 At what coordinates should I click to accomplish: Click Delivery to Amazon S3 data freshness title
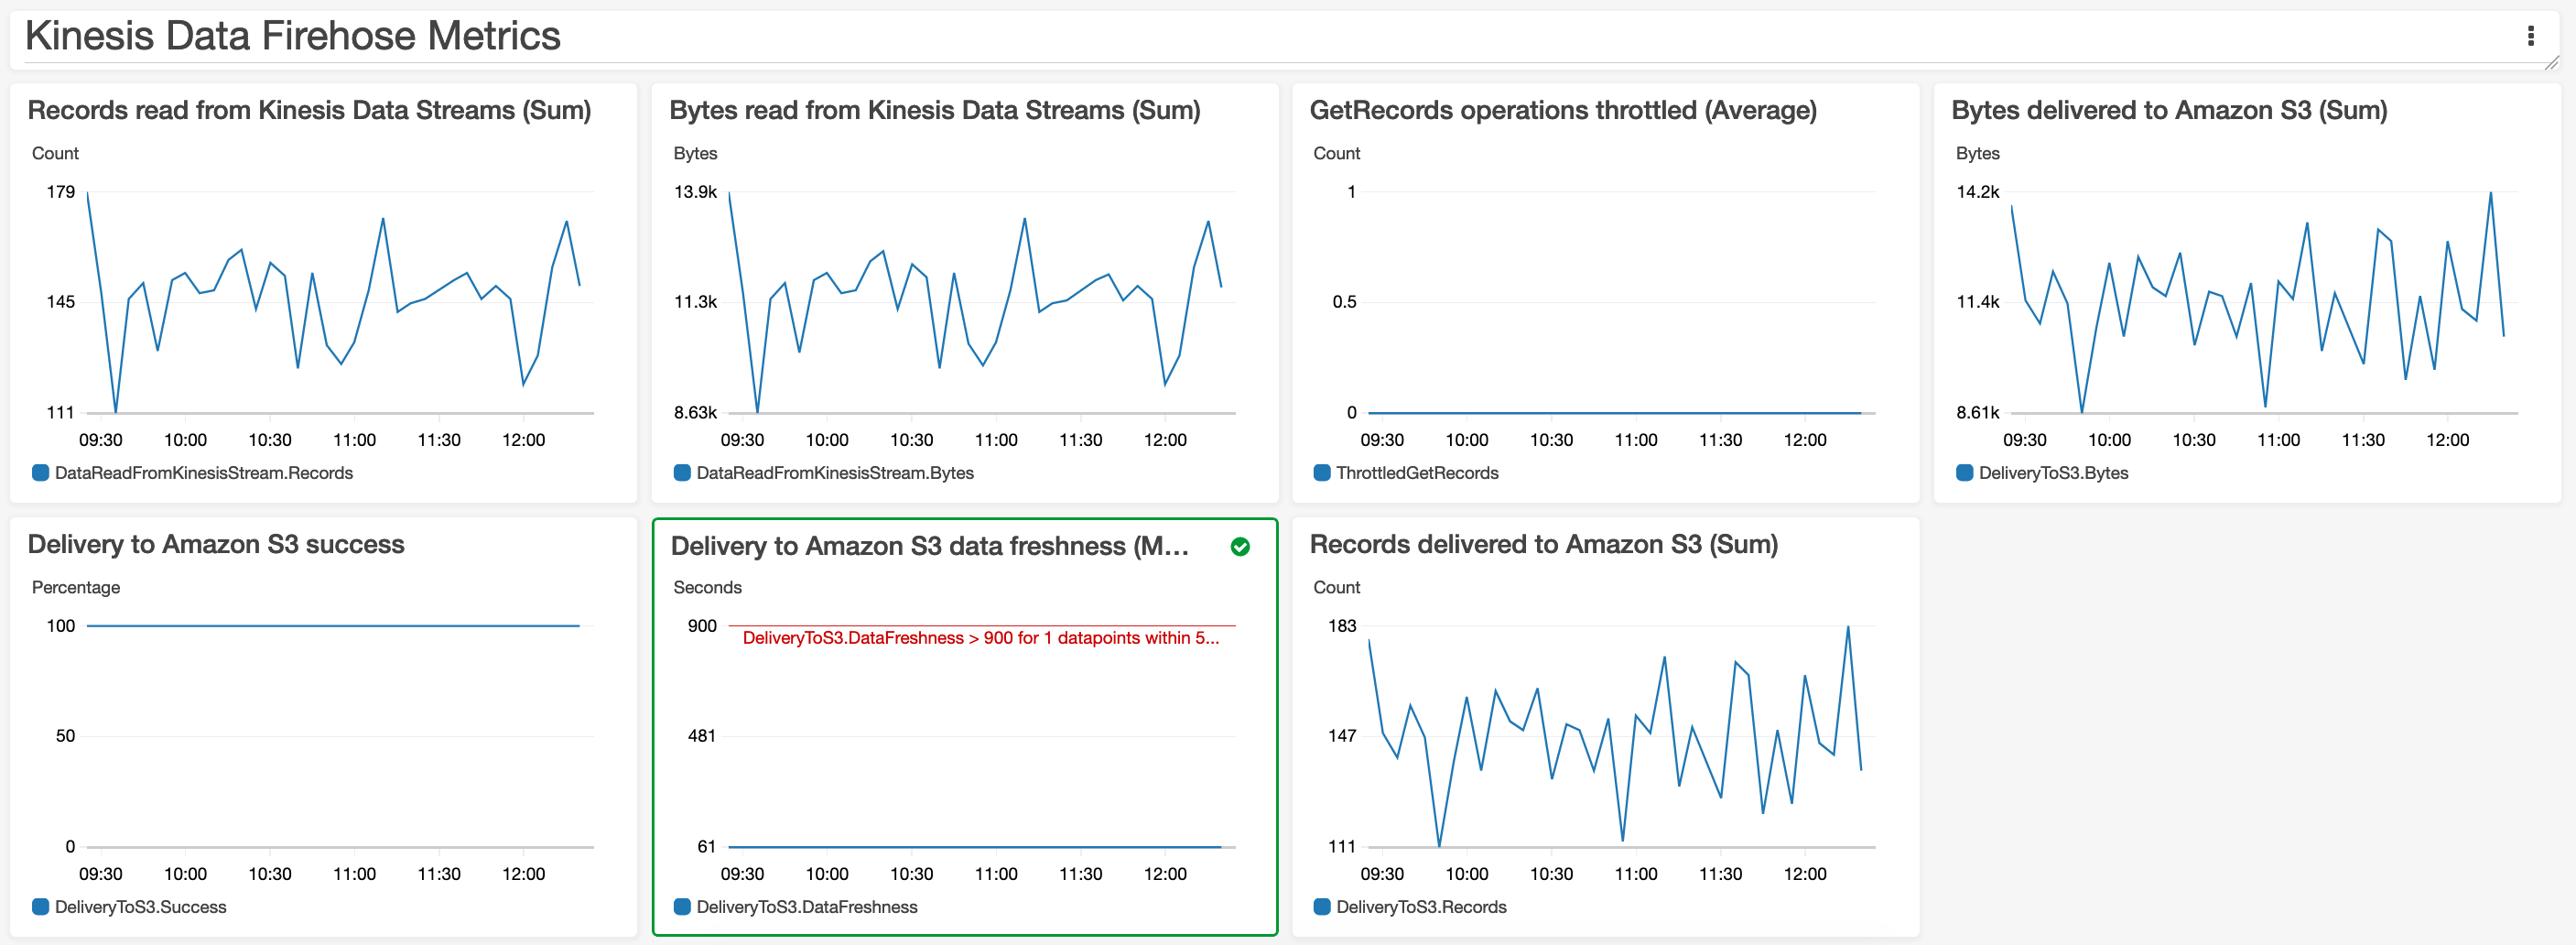pyautogui.click(x=930, y=546)
